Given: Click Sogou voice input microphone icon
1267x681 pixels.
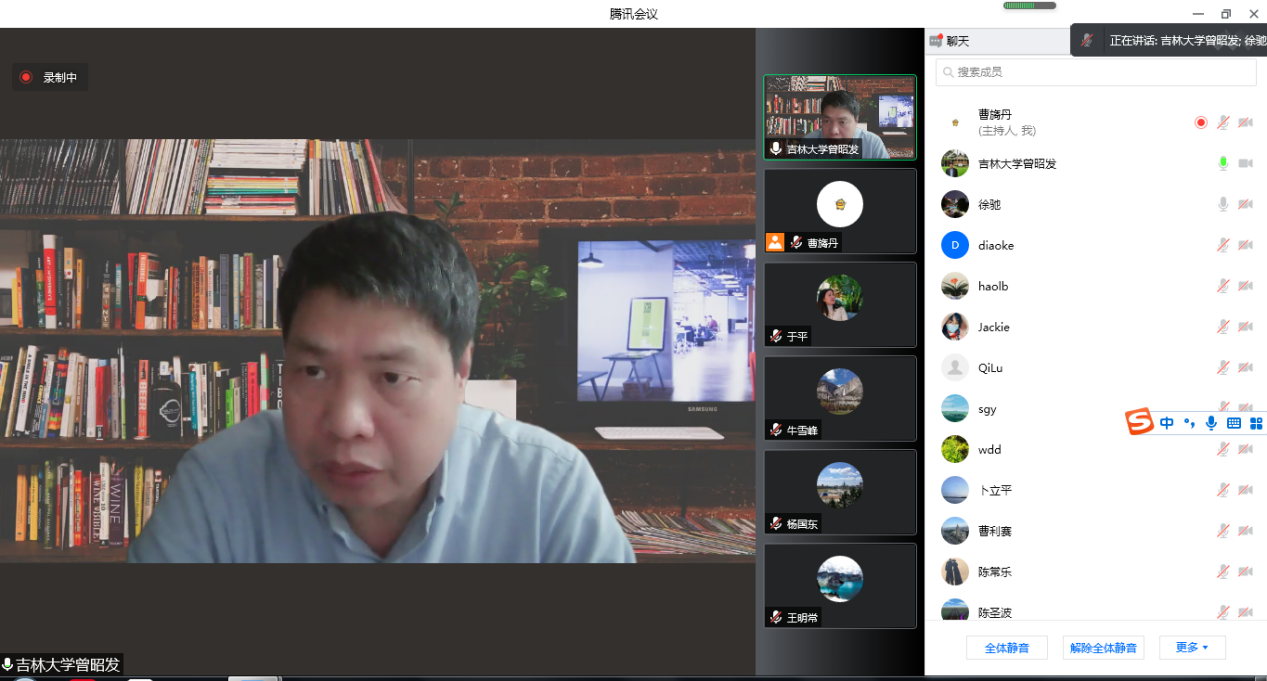Looking at the screenshot, I should (1211, 423).
